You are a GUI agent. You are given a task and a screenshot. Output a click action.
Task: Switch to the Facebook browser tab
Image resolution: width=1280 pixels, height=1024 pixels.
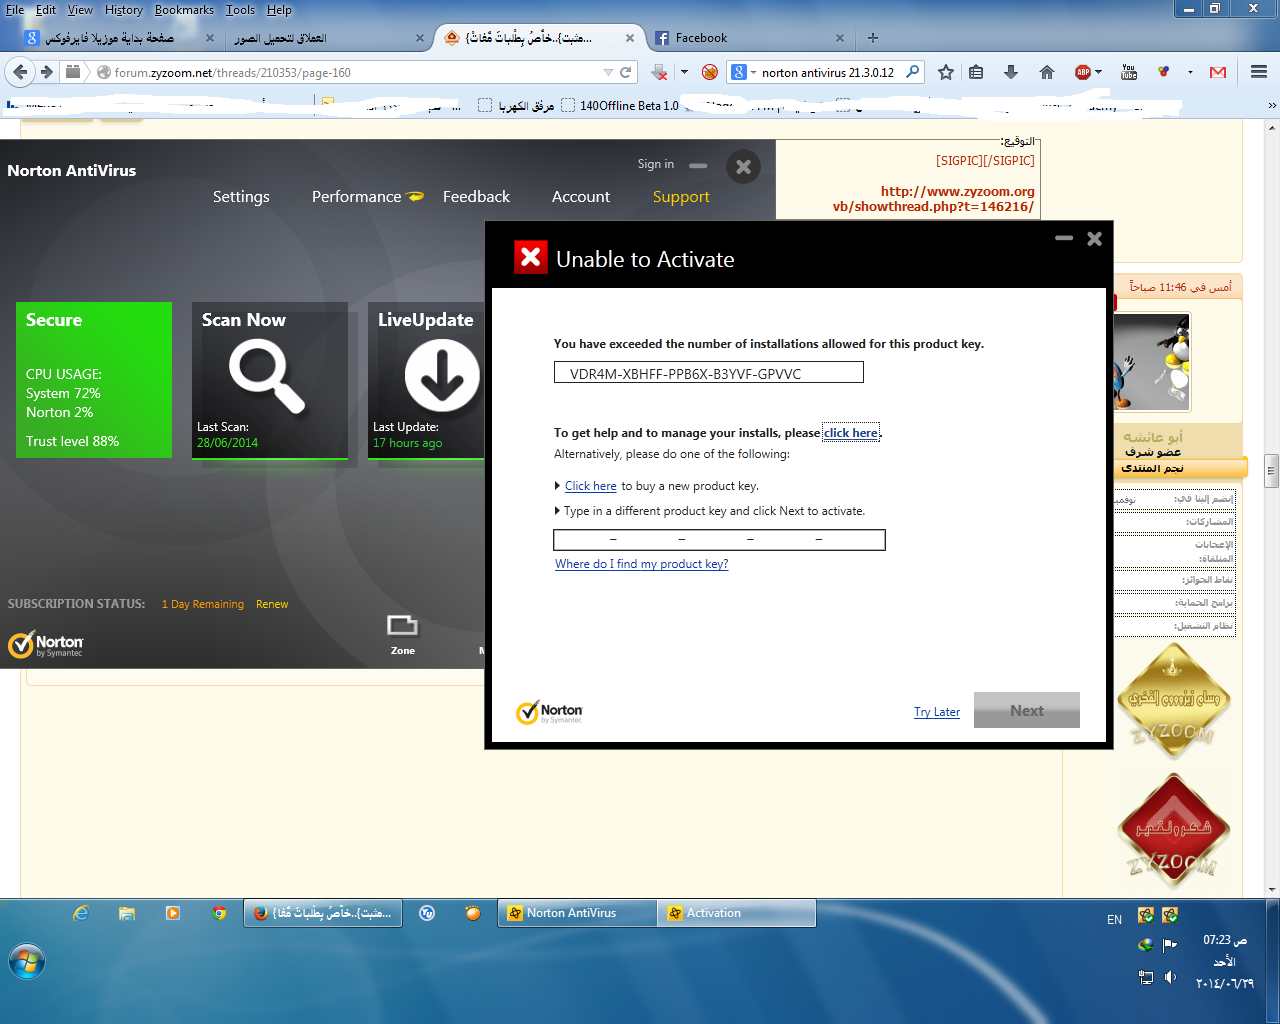(747, 38)
